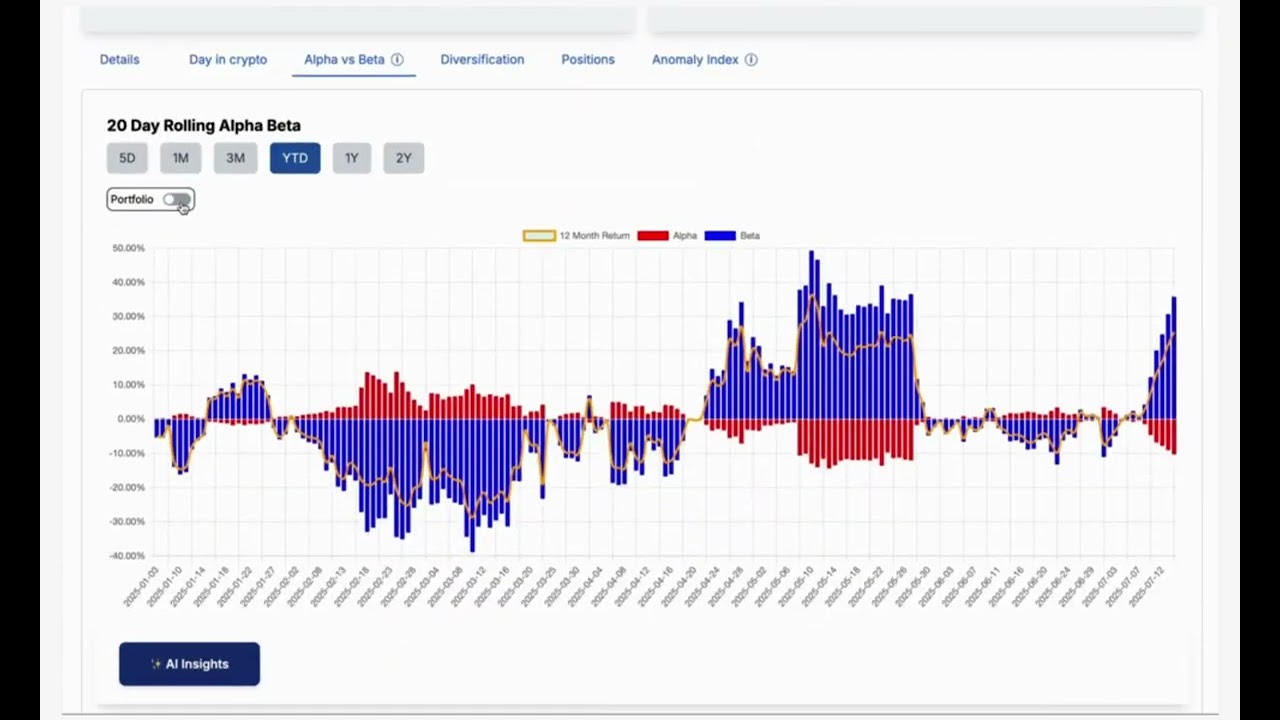Click the 2025-07-12 x-axis date label
This screenshot has width=1280, height=720.
pos(1147,585)
